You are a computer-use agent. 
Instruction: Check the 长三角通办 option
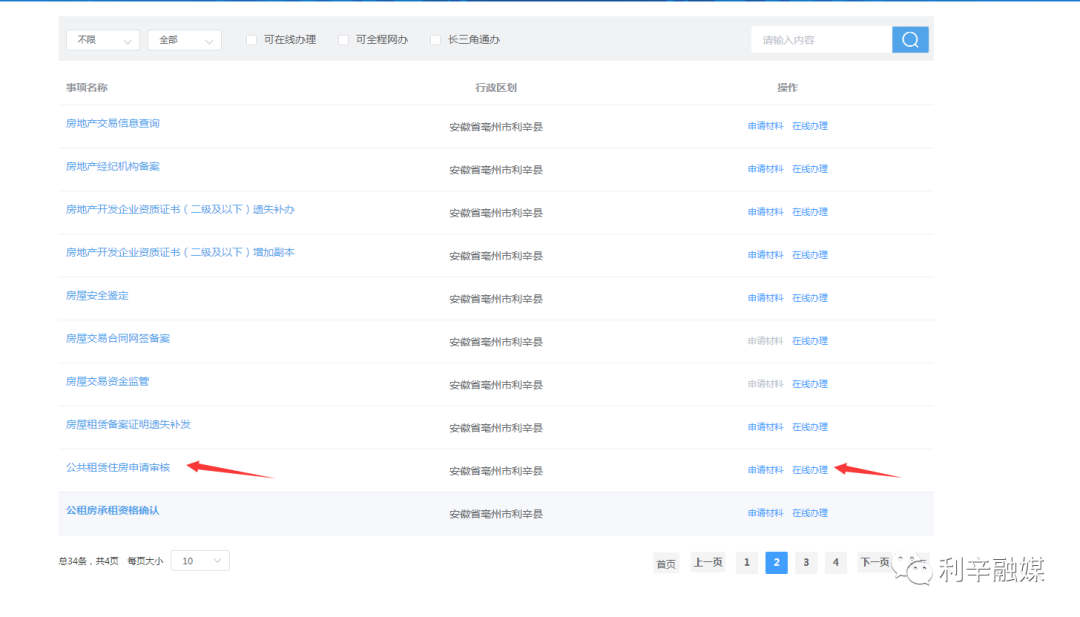coord(436,40)
